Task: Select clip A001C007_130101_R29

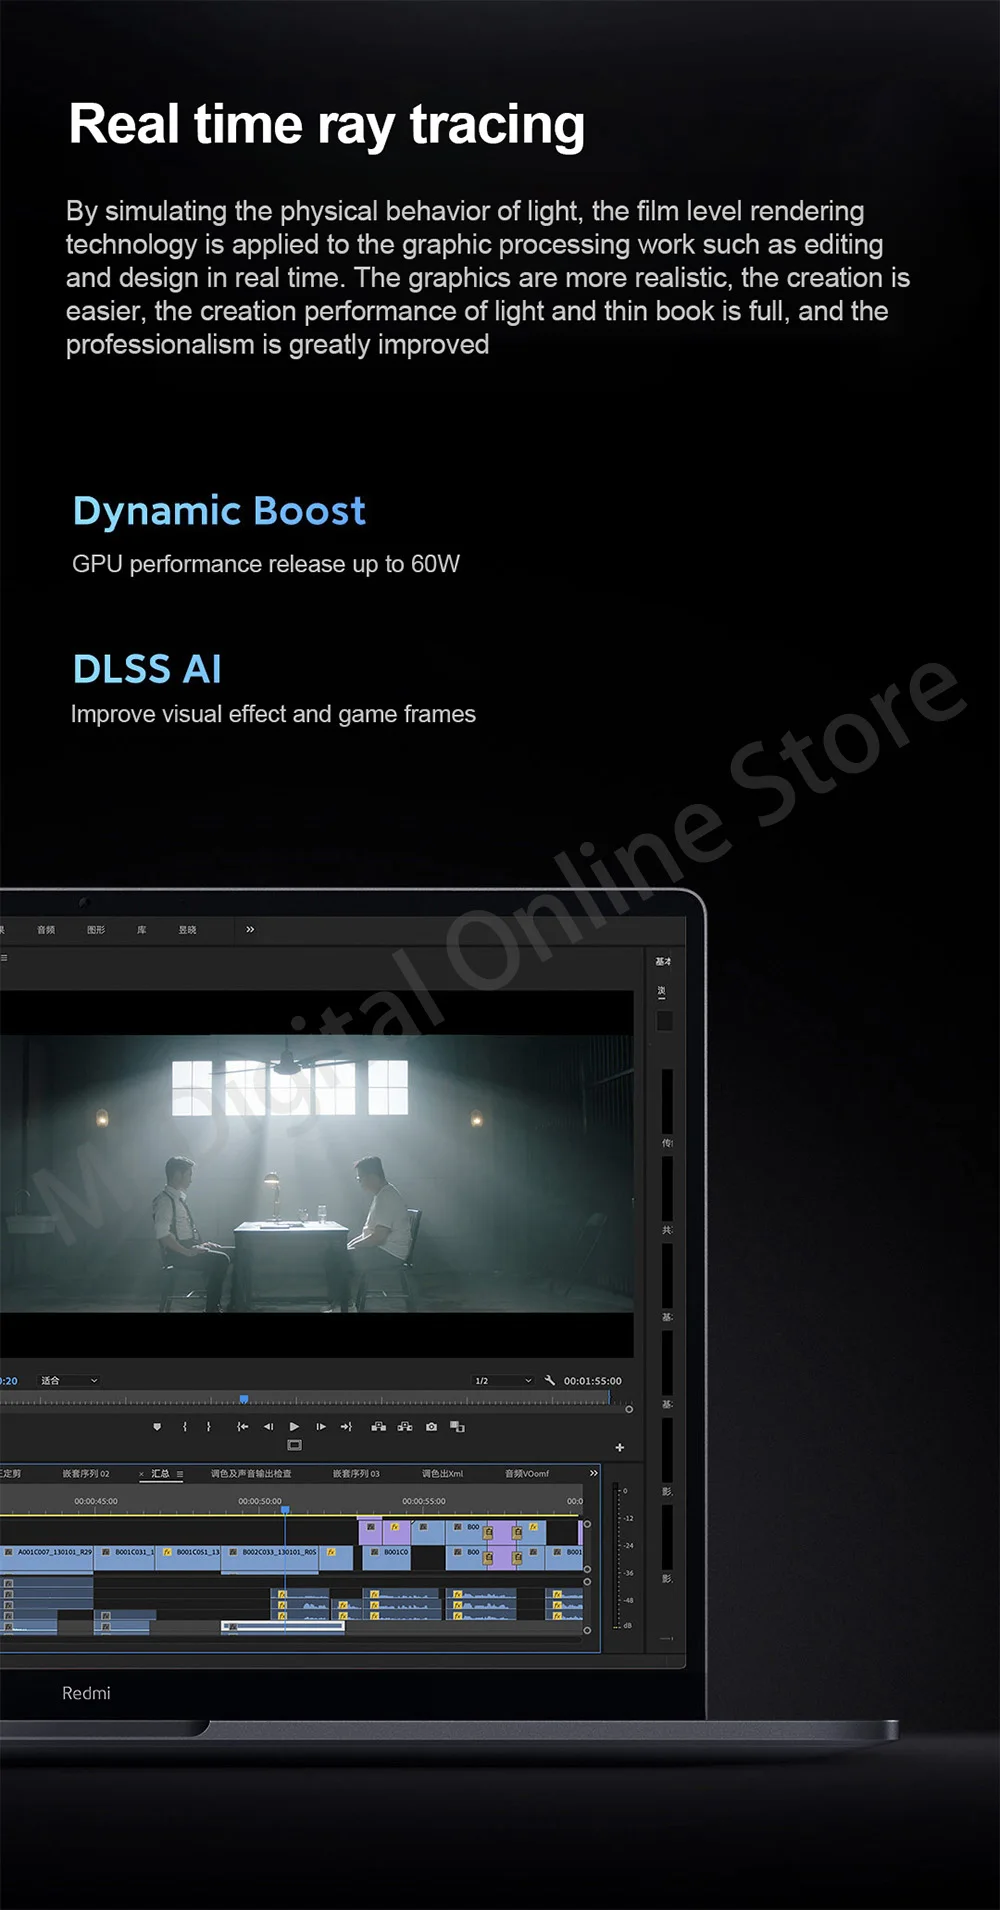Action: [x=47, y=1557]
